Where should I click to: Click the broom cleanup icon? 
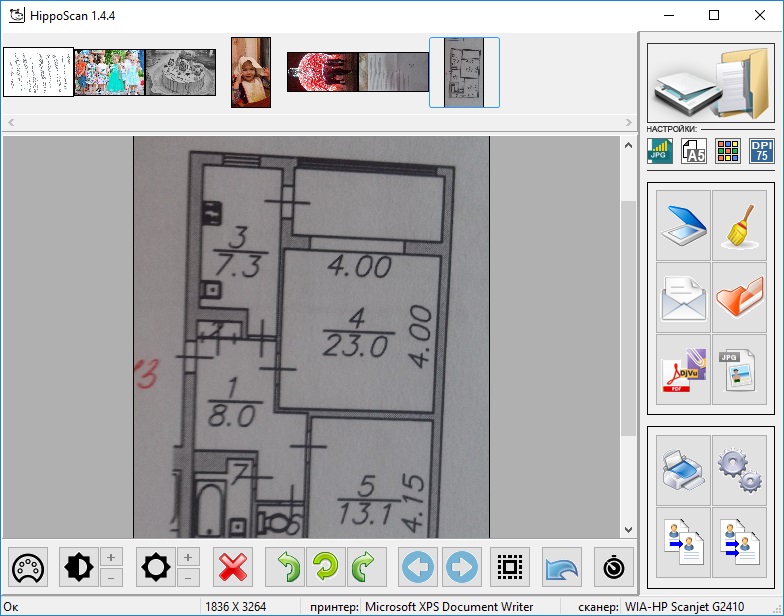(740, 225)
